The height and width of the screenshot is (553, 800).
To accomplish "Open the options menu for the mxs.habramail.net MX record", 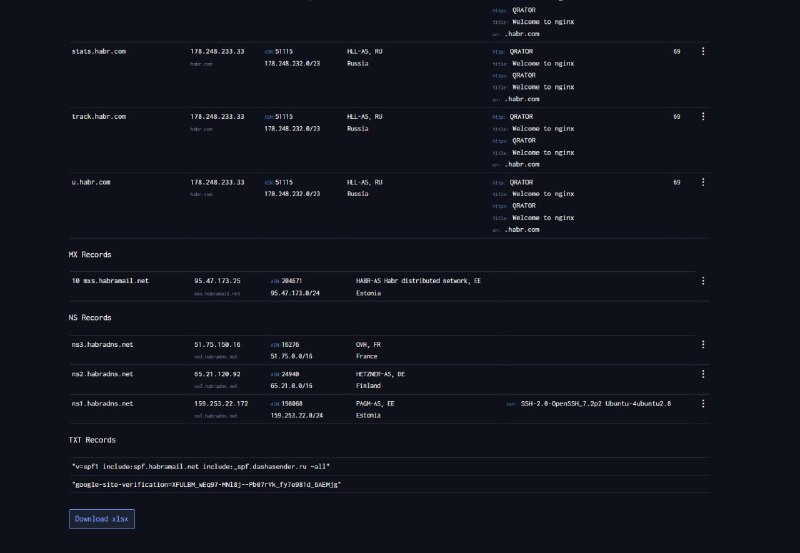I will [x=703, y=281].
